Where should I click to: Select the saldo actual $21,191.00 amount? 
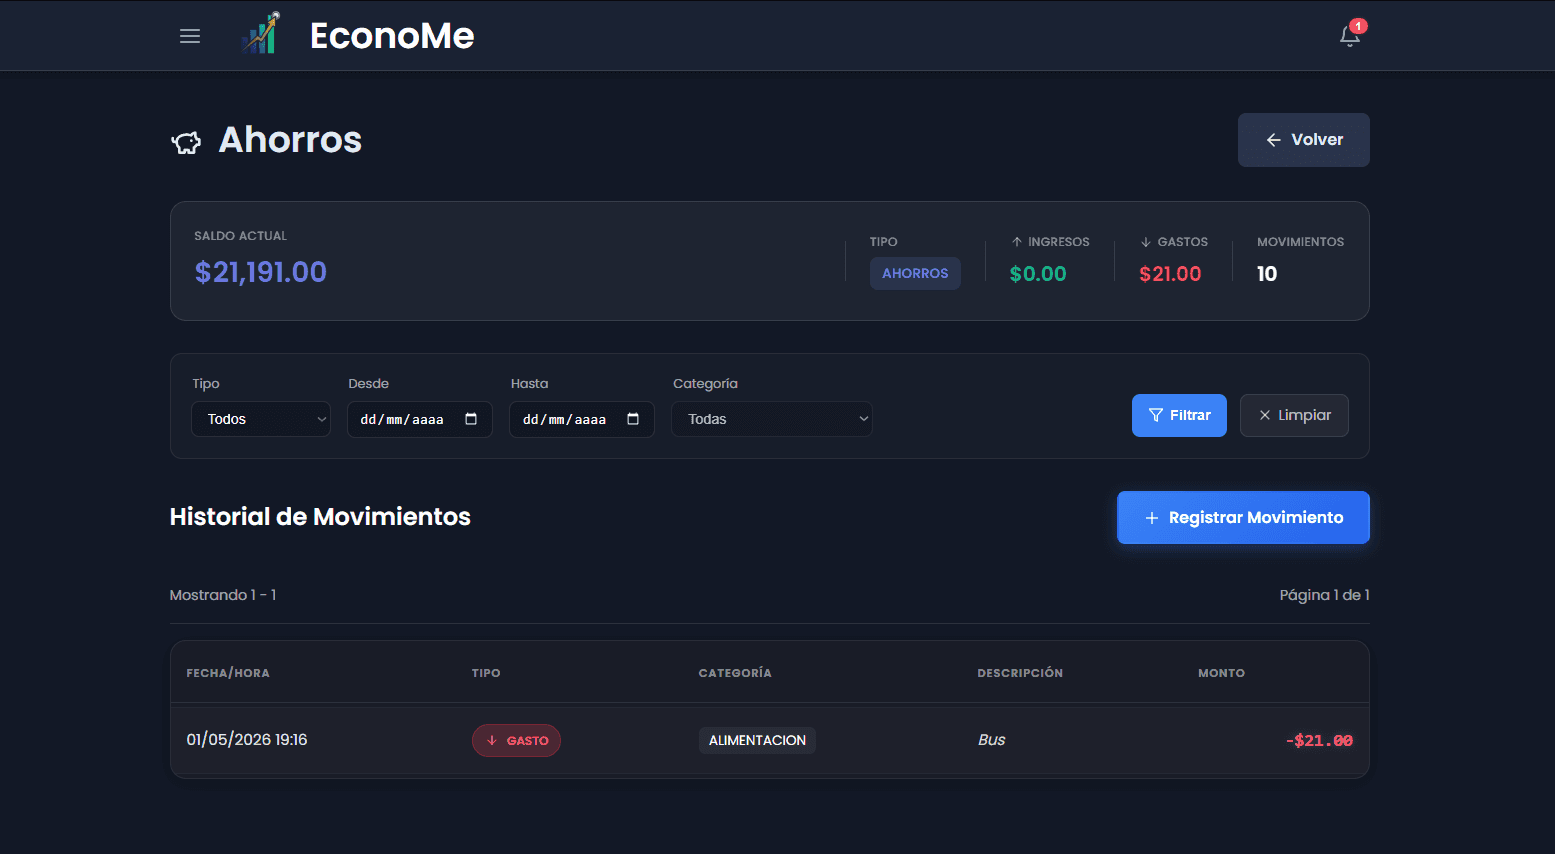tap(261, 272)
